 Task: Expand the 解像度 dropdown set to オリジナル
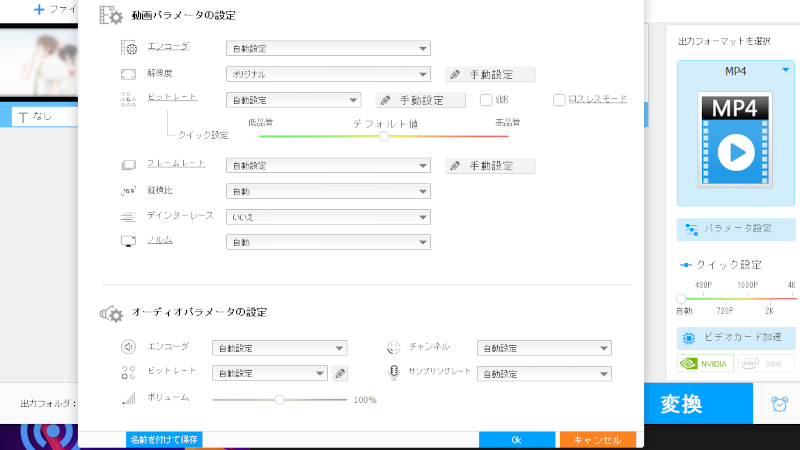point(328,74)
